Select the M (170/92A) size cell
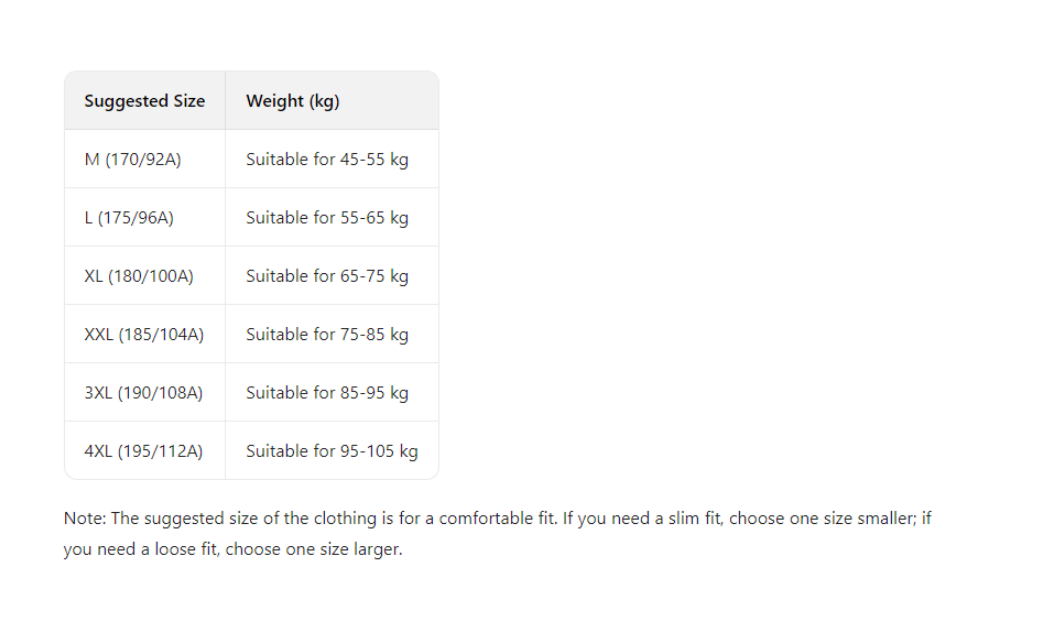The width and height of the screenshot is (1054, 640). click(133, 159)
